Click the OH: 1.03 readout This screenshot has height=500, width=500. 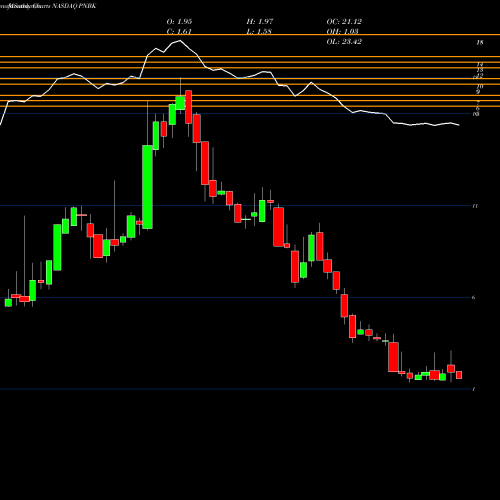[x=342, y=32]
